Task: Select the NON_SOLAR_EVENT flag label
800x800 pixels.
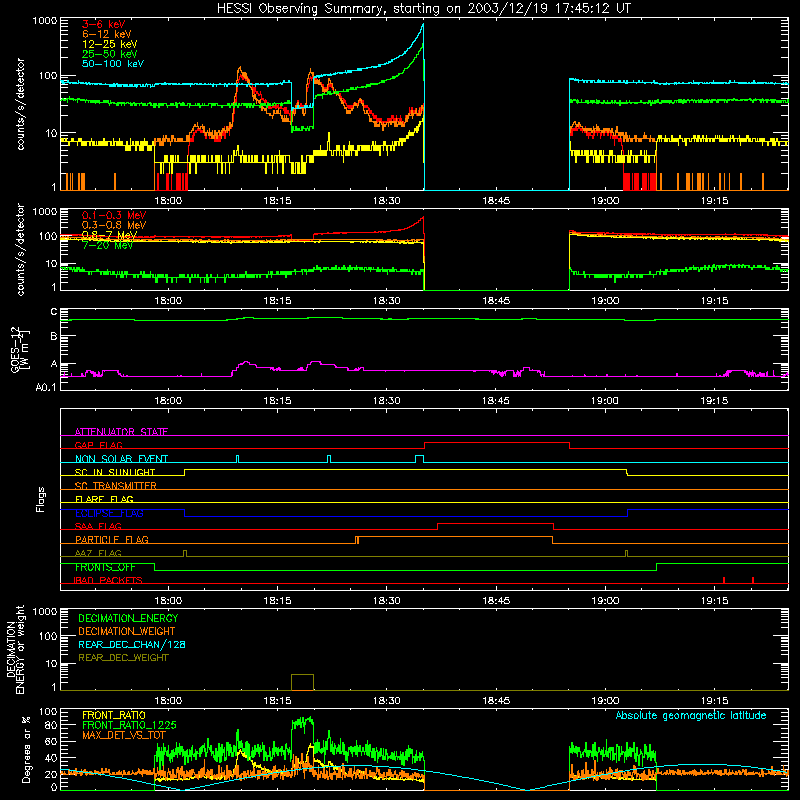Action: [x=121, y=459]
